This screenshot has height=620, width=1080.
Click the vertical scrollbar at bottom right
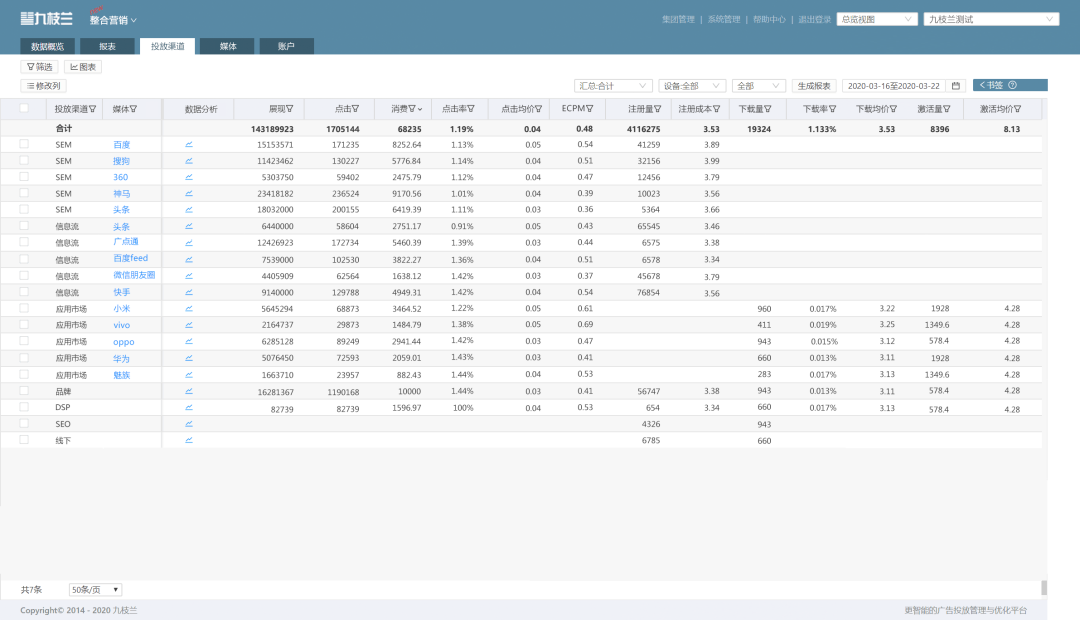pos(1044,588)
